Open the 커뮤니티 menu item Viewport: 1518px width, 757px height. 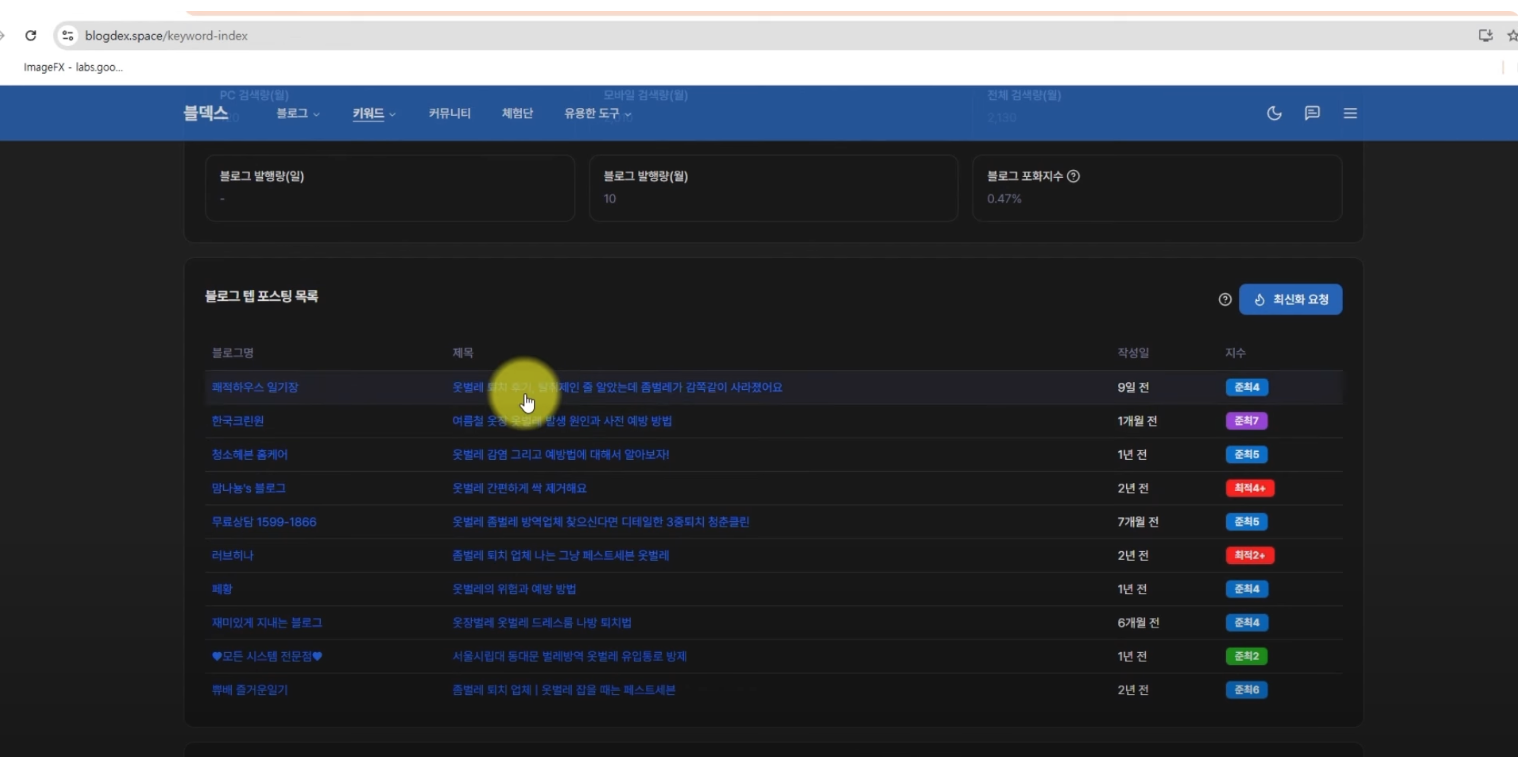[449, 114]
